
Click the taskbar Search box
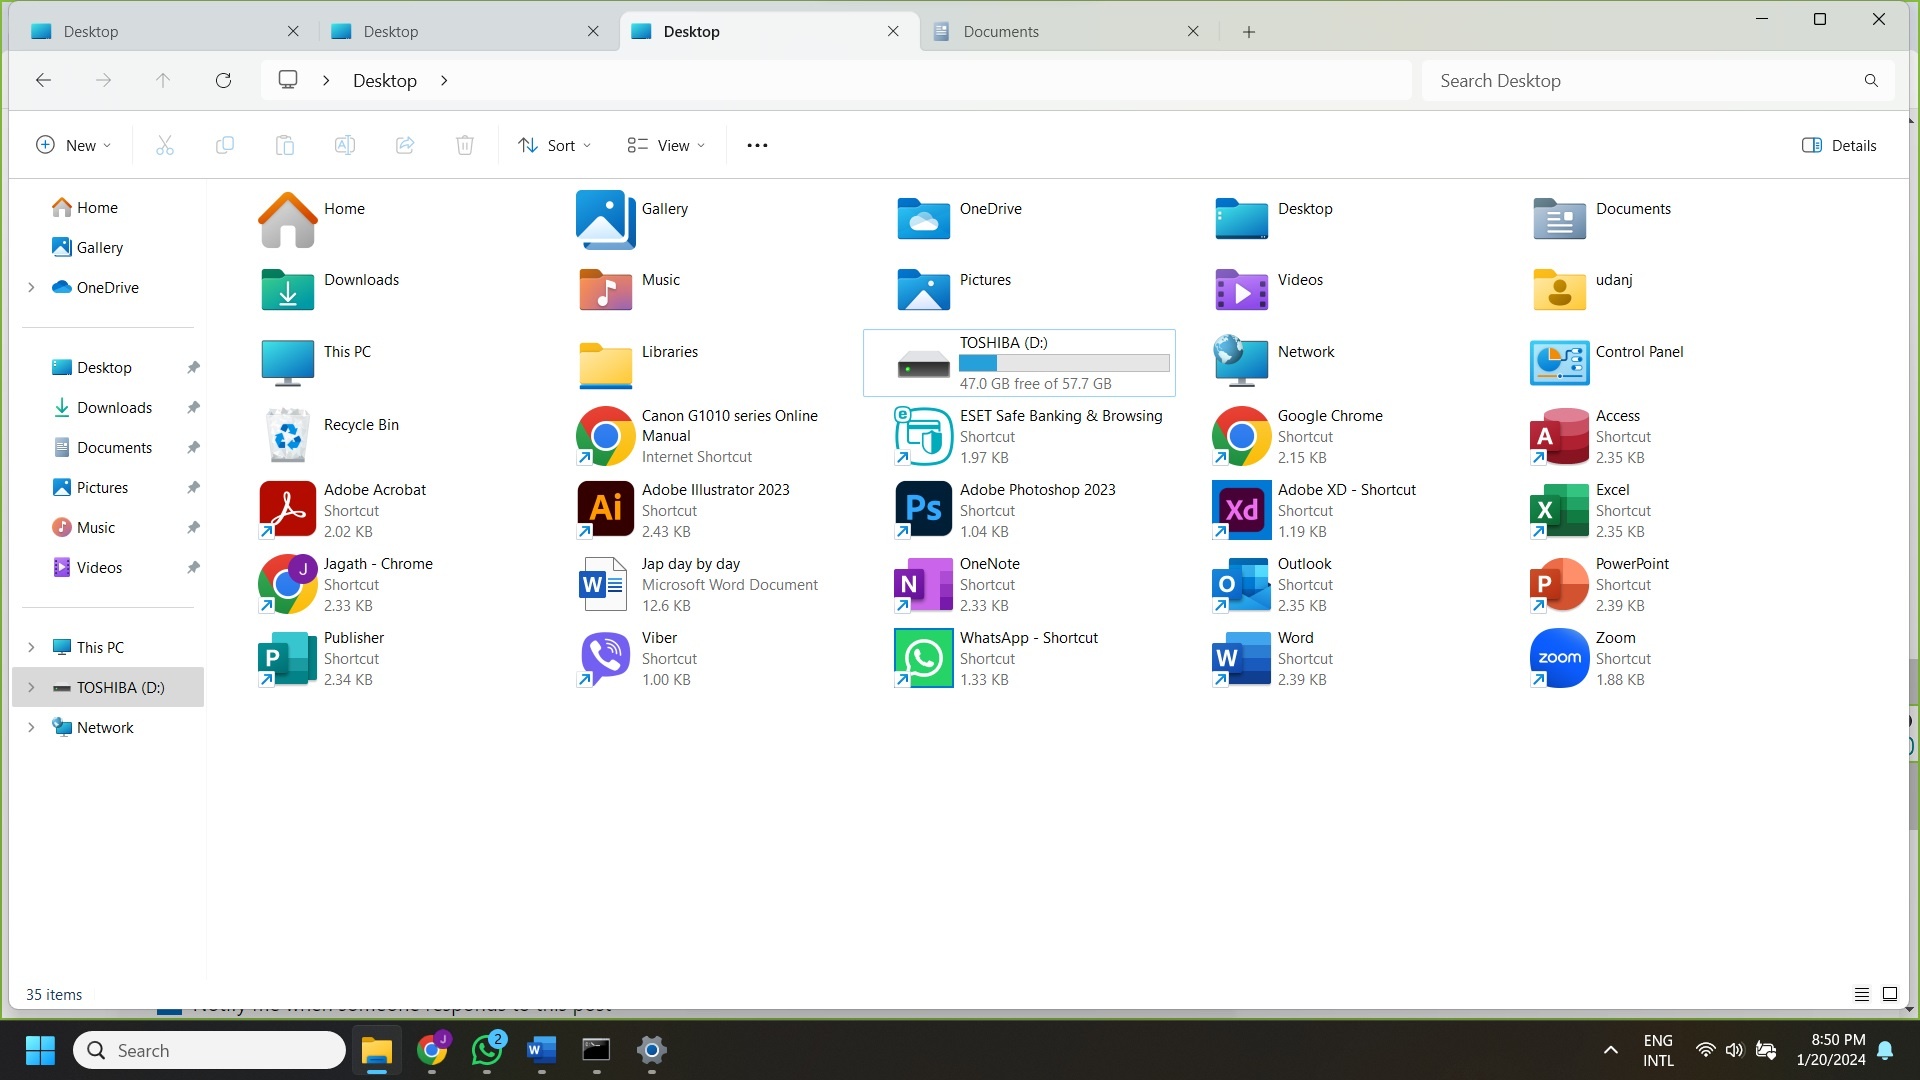click(x=209, y=1050)
